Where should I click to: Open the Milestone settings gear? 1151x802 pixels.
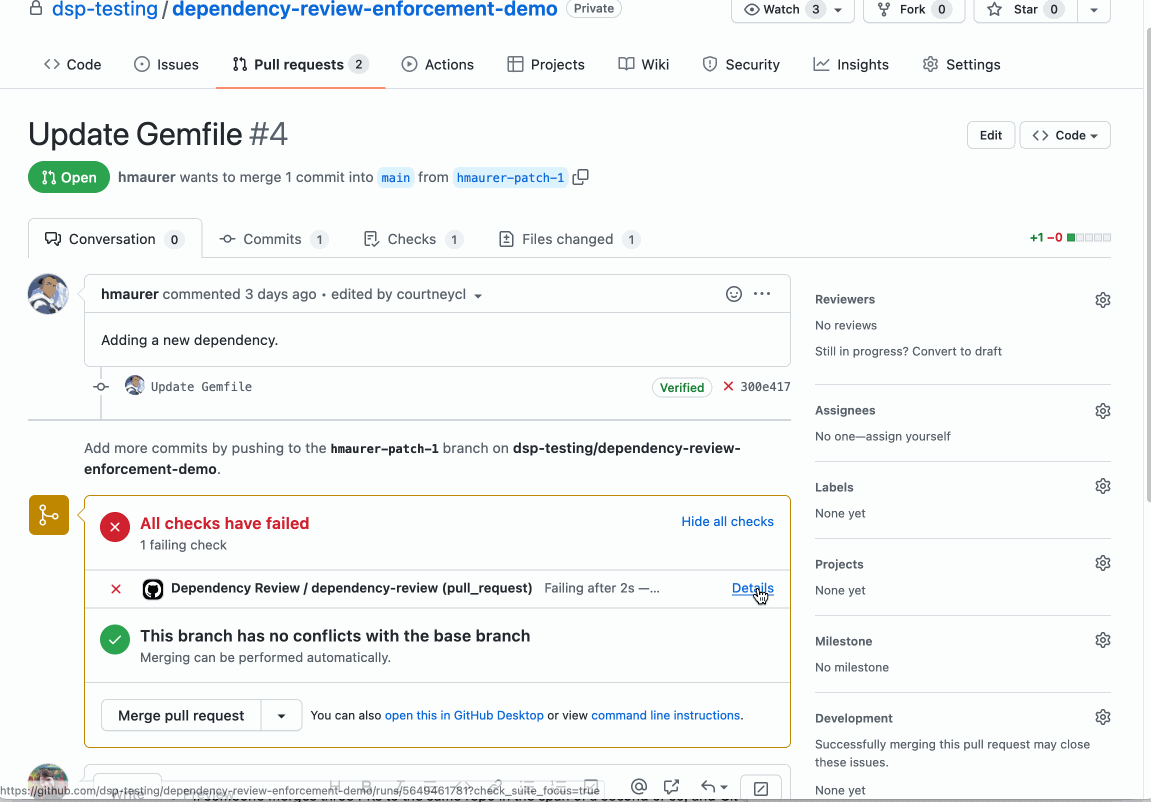tap(1102, 639)
